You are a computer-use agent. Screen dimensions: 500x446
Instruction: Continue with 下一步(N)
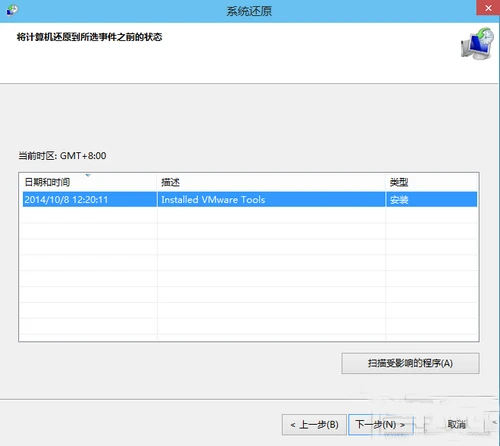[x=381, y=425]
